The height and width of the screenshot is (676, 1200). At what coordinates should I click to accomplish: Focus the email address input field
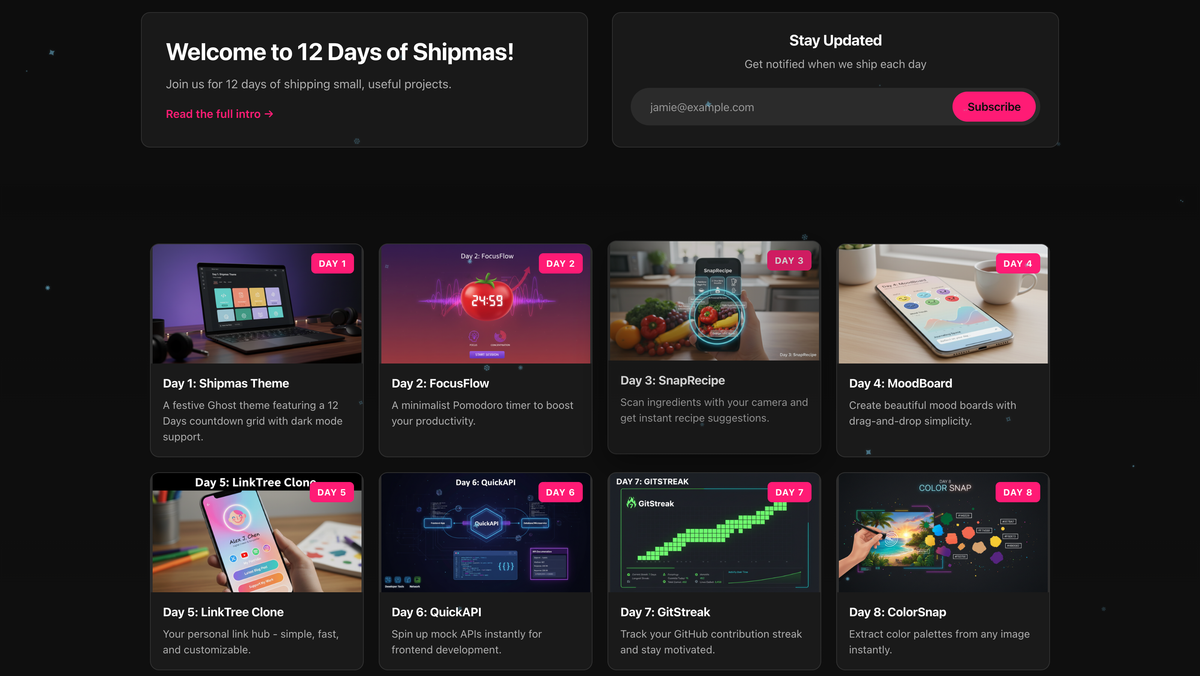791,107
